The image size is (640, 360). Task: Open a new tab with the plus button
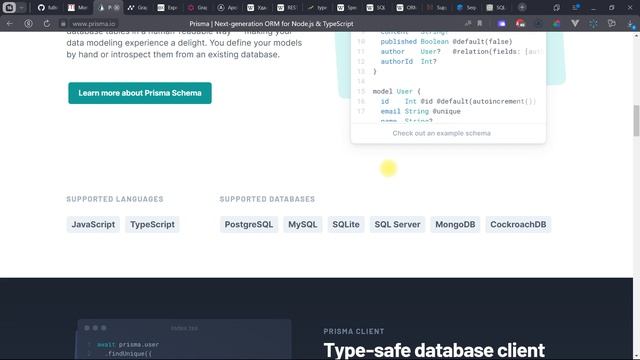522,7
